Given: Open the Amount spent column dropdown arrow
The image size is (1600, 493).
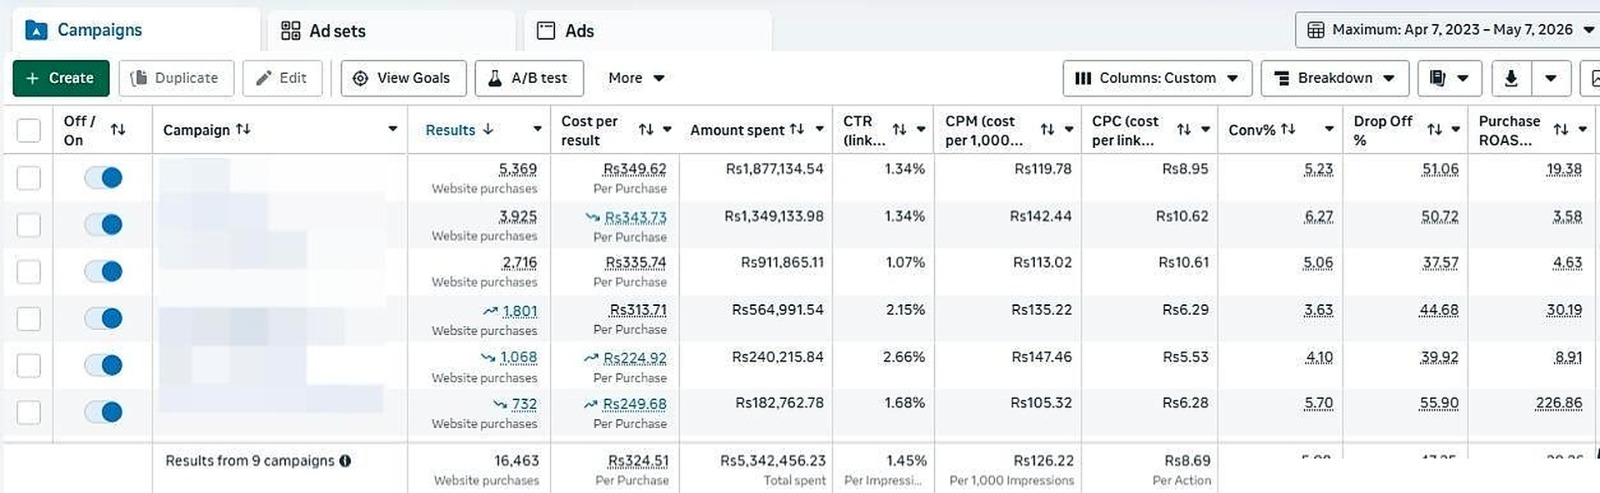Looking at the screenshot, I should [x=820, y=130].
